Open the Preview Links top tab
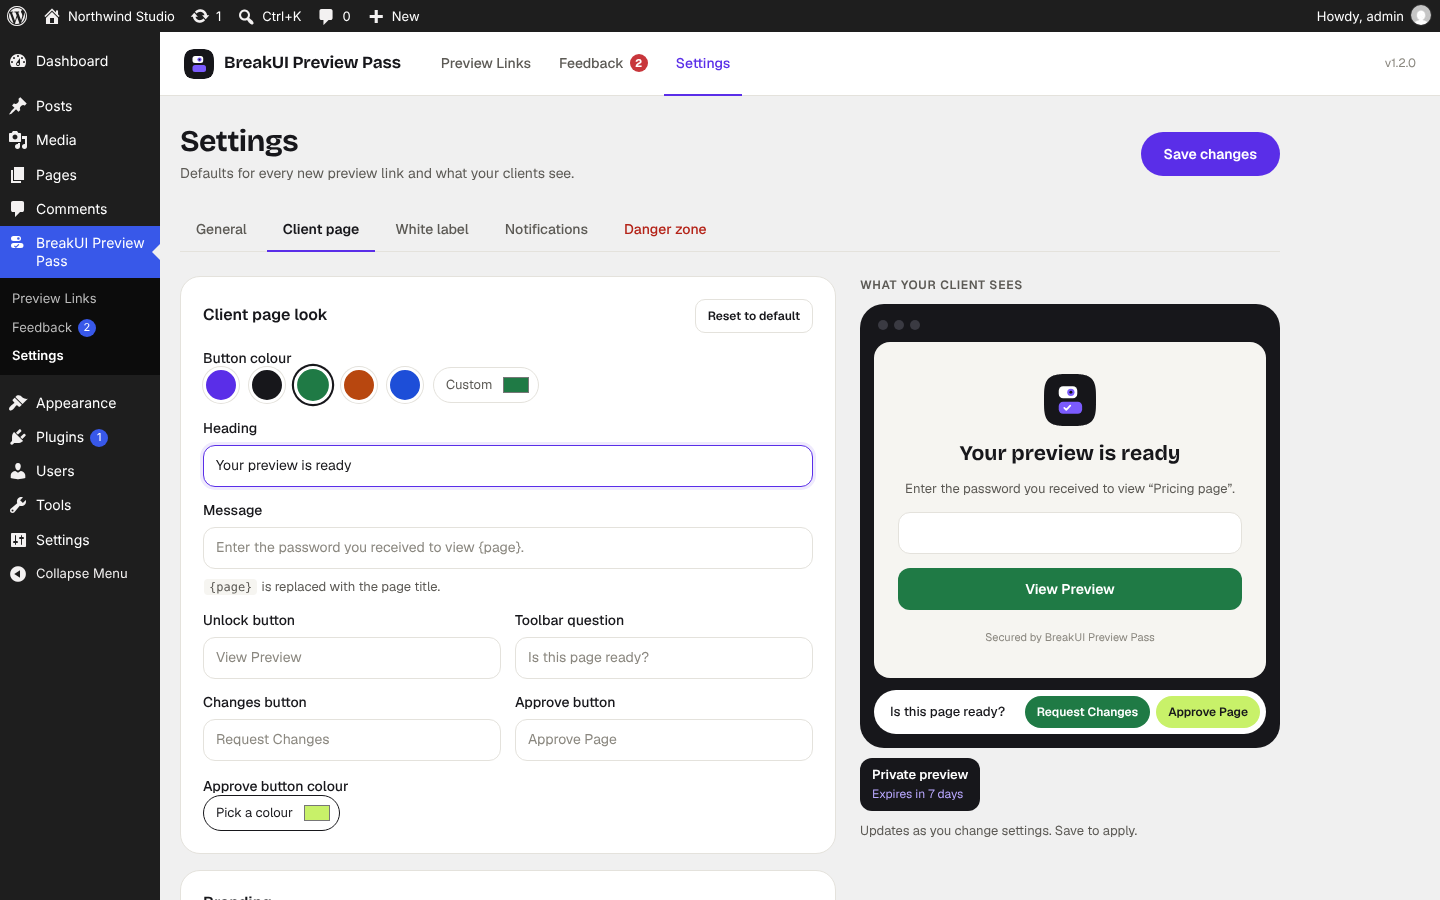The height and width of the screenshot is (900, 1440). point(486,63)
